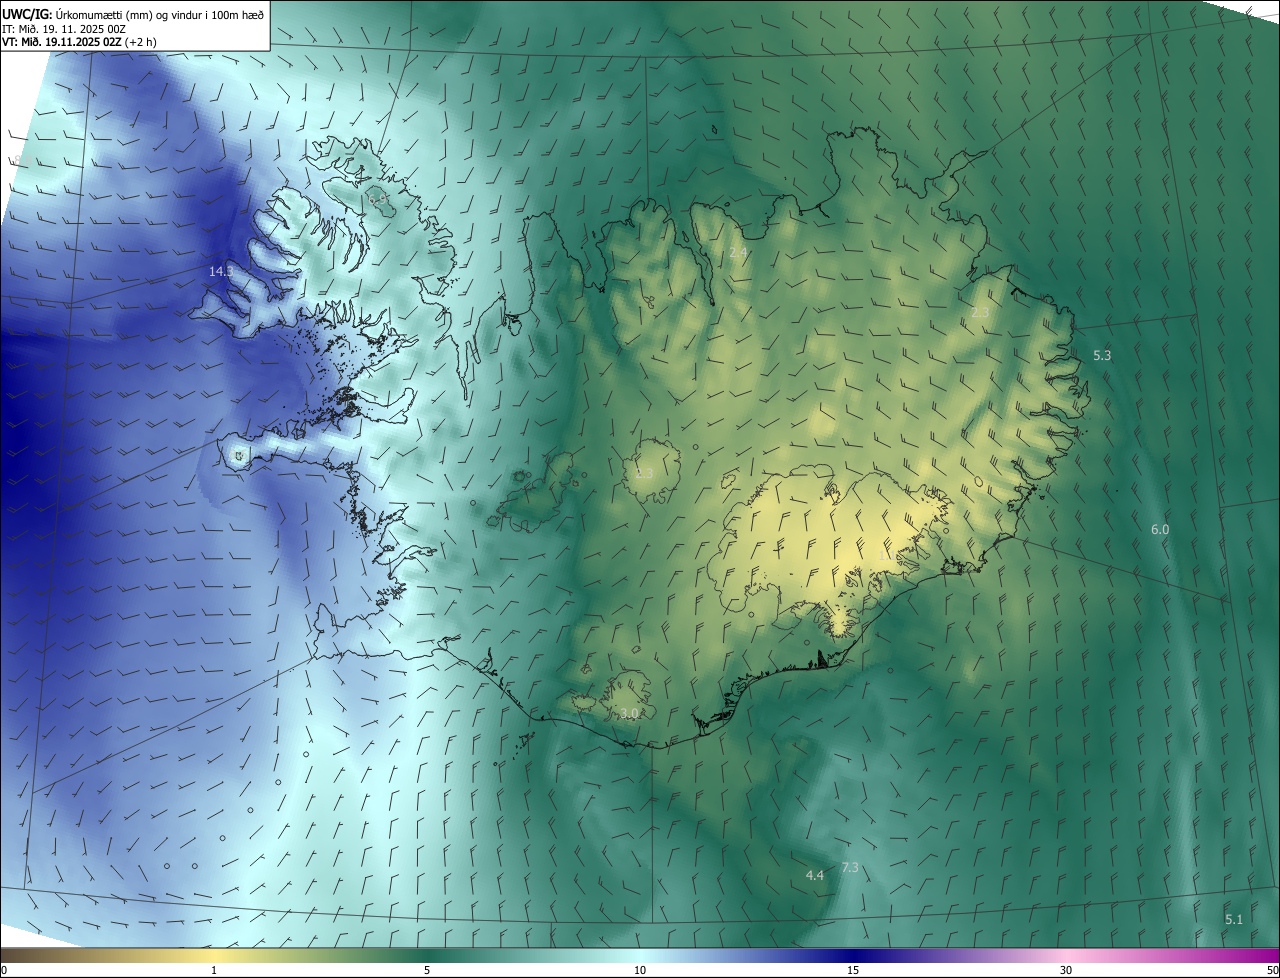The width and height of the screenshot is (1280, 978).
Task: Click the 4.4 value label south of Iceland
Action: point(815,875)
